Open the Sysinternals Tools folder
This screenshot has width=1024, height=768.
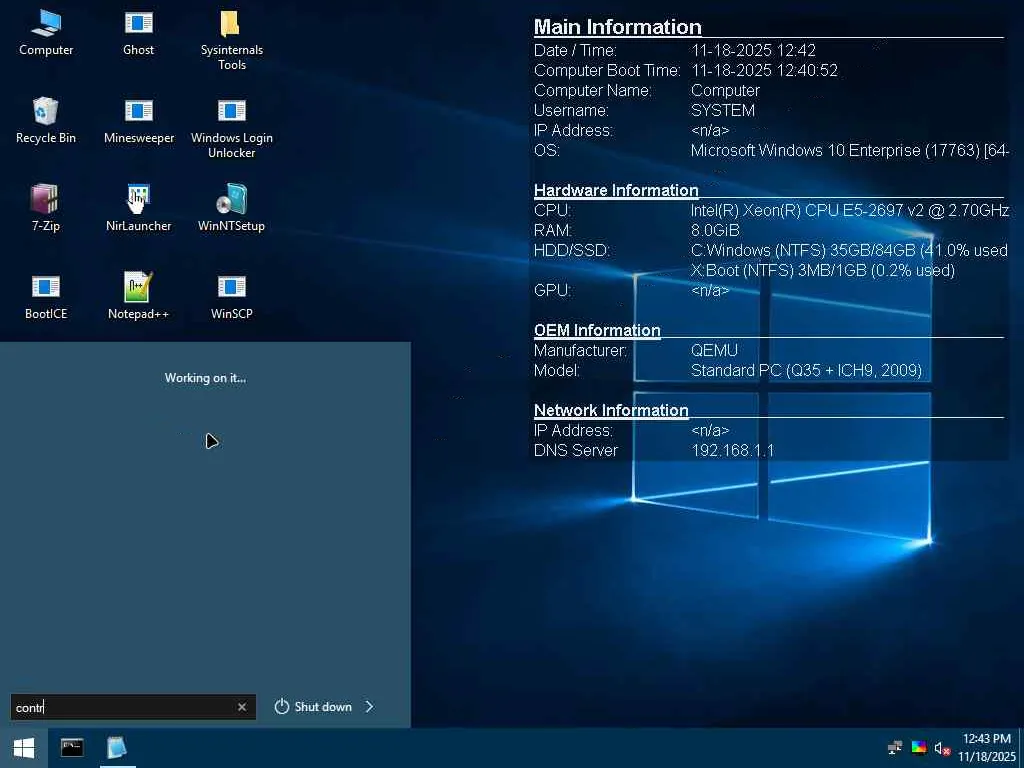231,40
